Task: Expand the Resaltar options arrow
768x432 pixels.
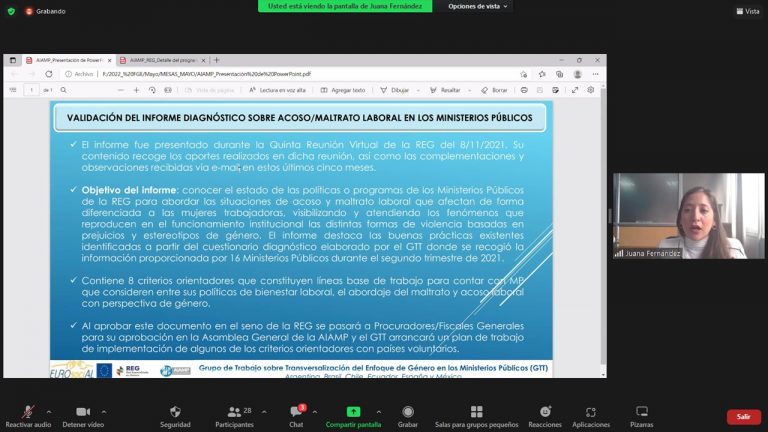Action: 469,90
